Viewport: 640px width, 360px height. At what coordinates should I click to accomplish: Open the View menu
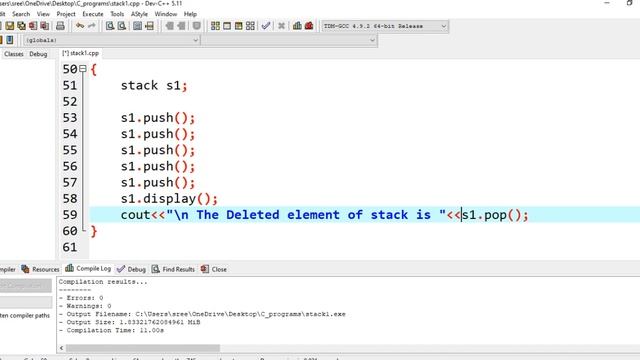(43, 14)
